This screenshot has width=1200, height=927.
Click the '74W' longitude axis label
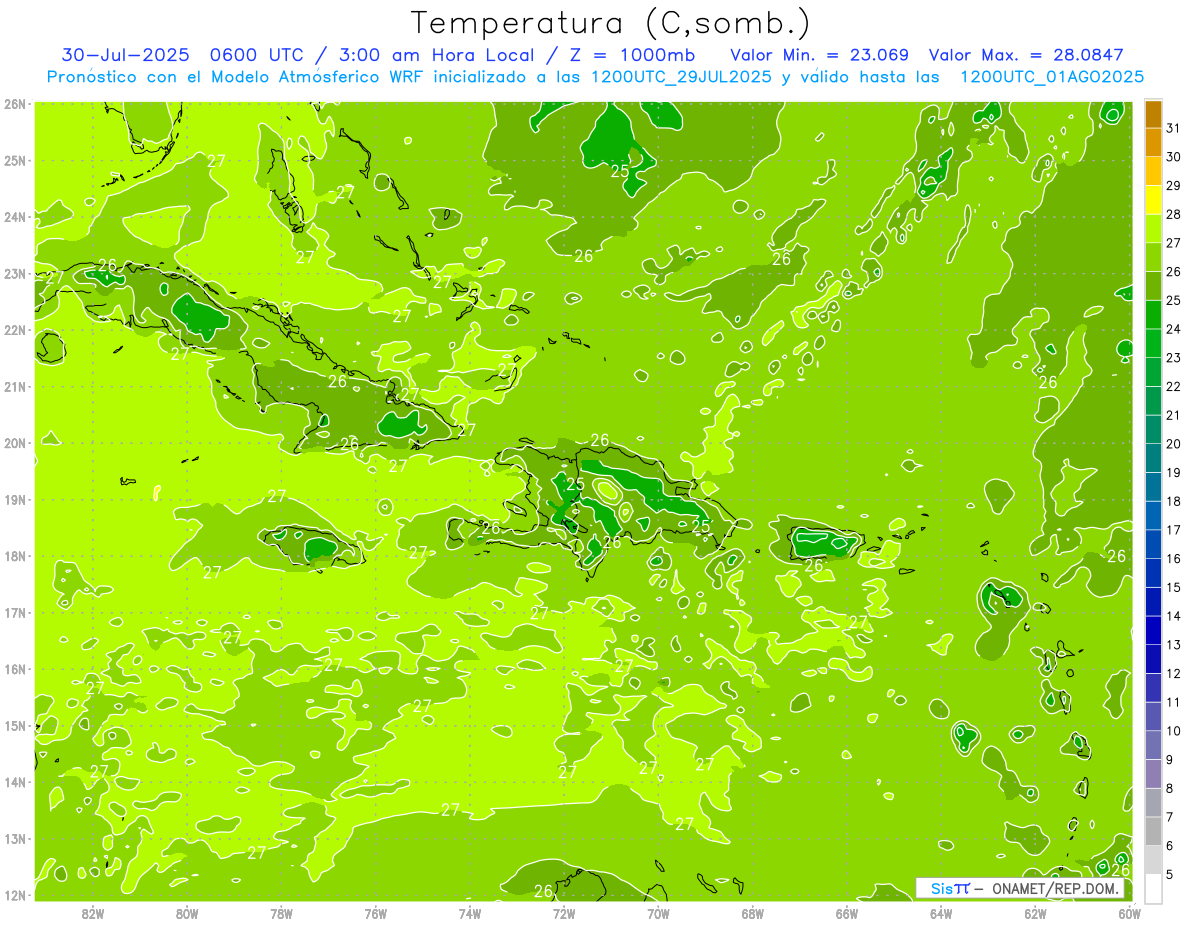click(470, 913)
